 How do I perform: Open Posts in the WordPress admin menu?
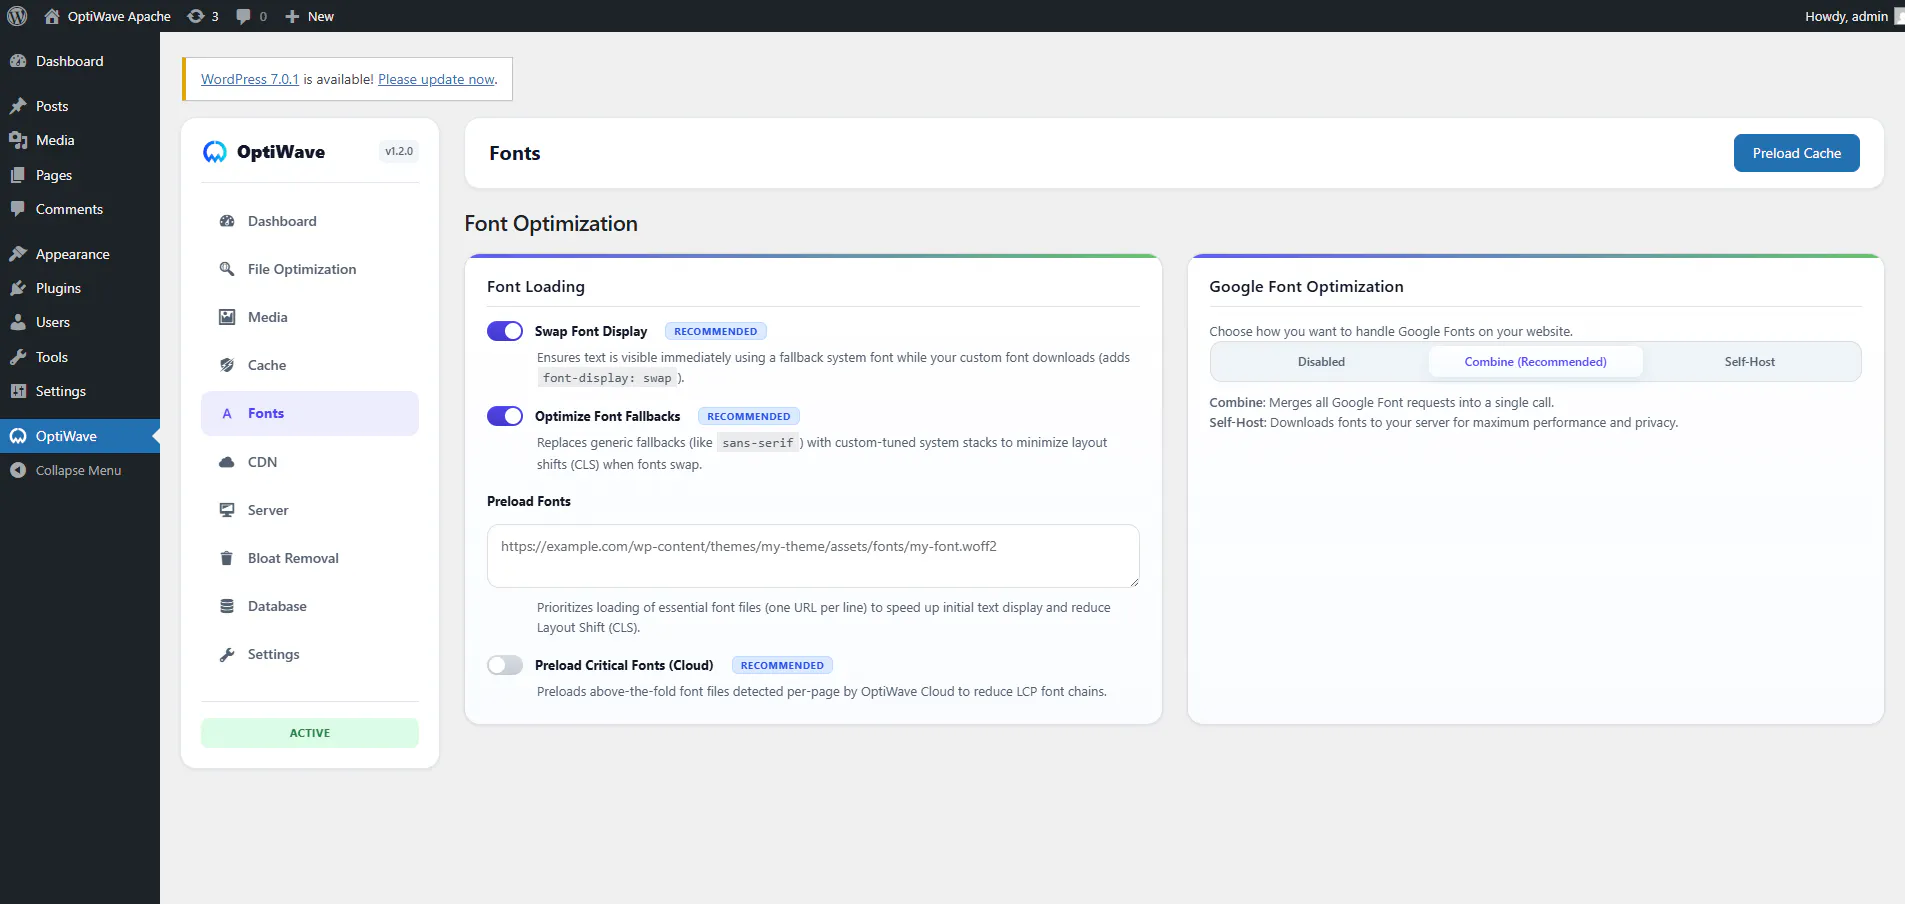[x=80, y=106]
